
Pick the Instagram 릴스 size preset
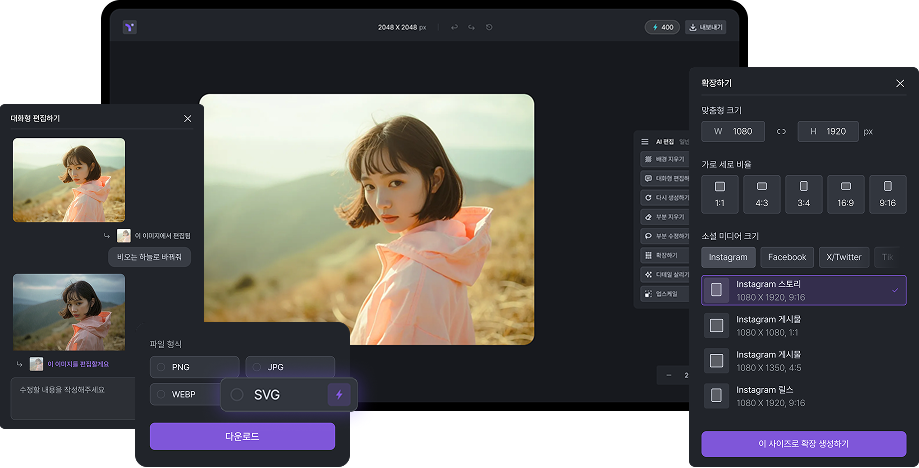(x=803, y=395)
